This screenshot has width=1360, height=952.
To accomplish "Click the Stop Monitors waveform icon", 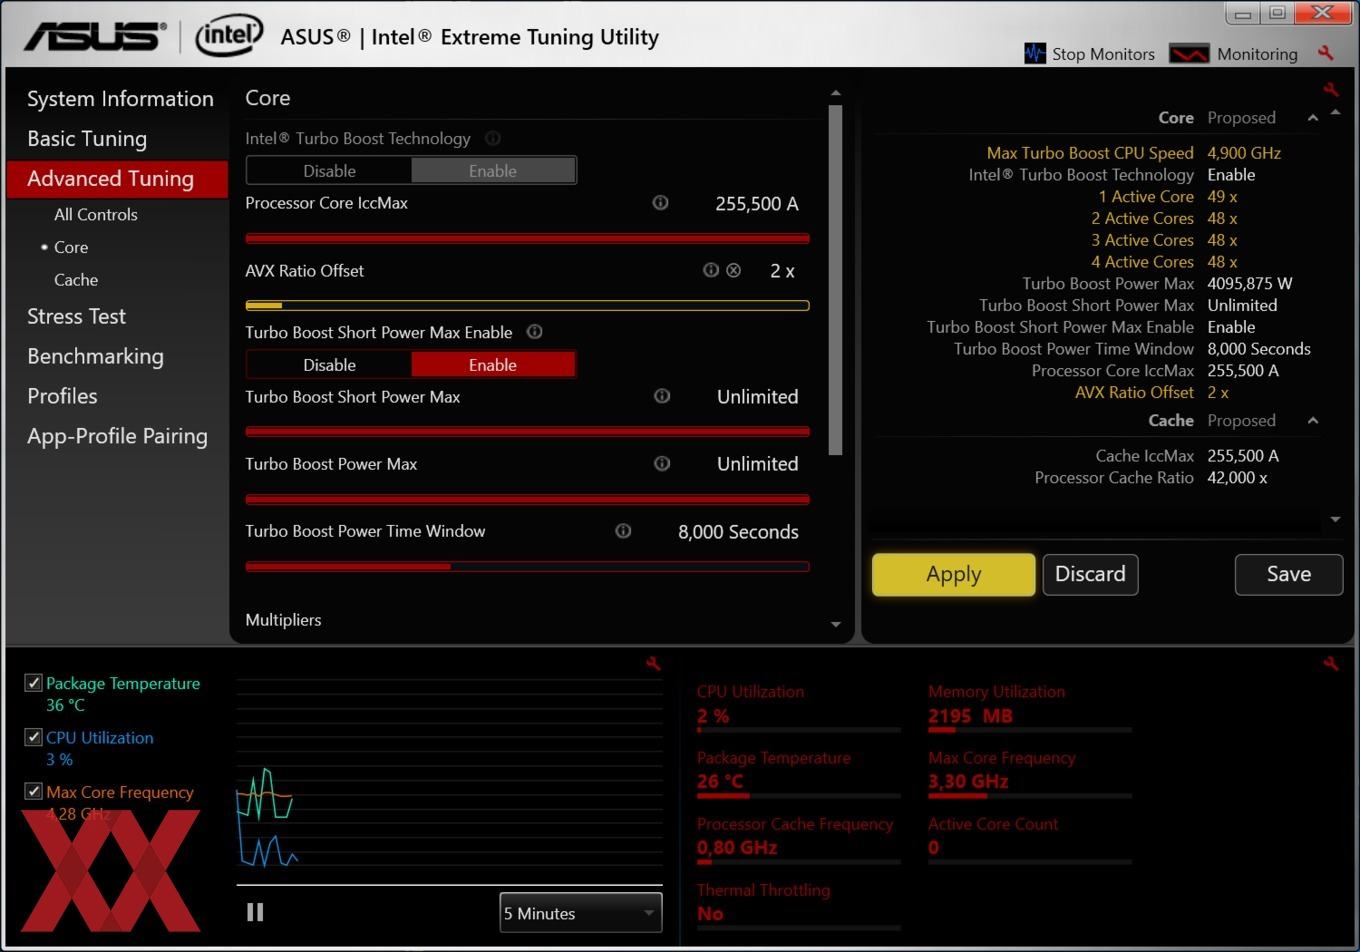I will pyautogui.click(x=1035, y=54).
